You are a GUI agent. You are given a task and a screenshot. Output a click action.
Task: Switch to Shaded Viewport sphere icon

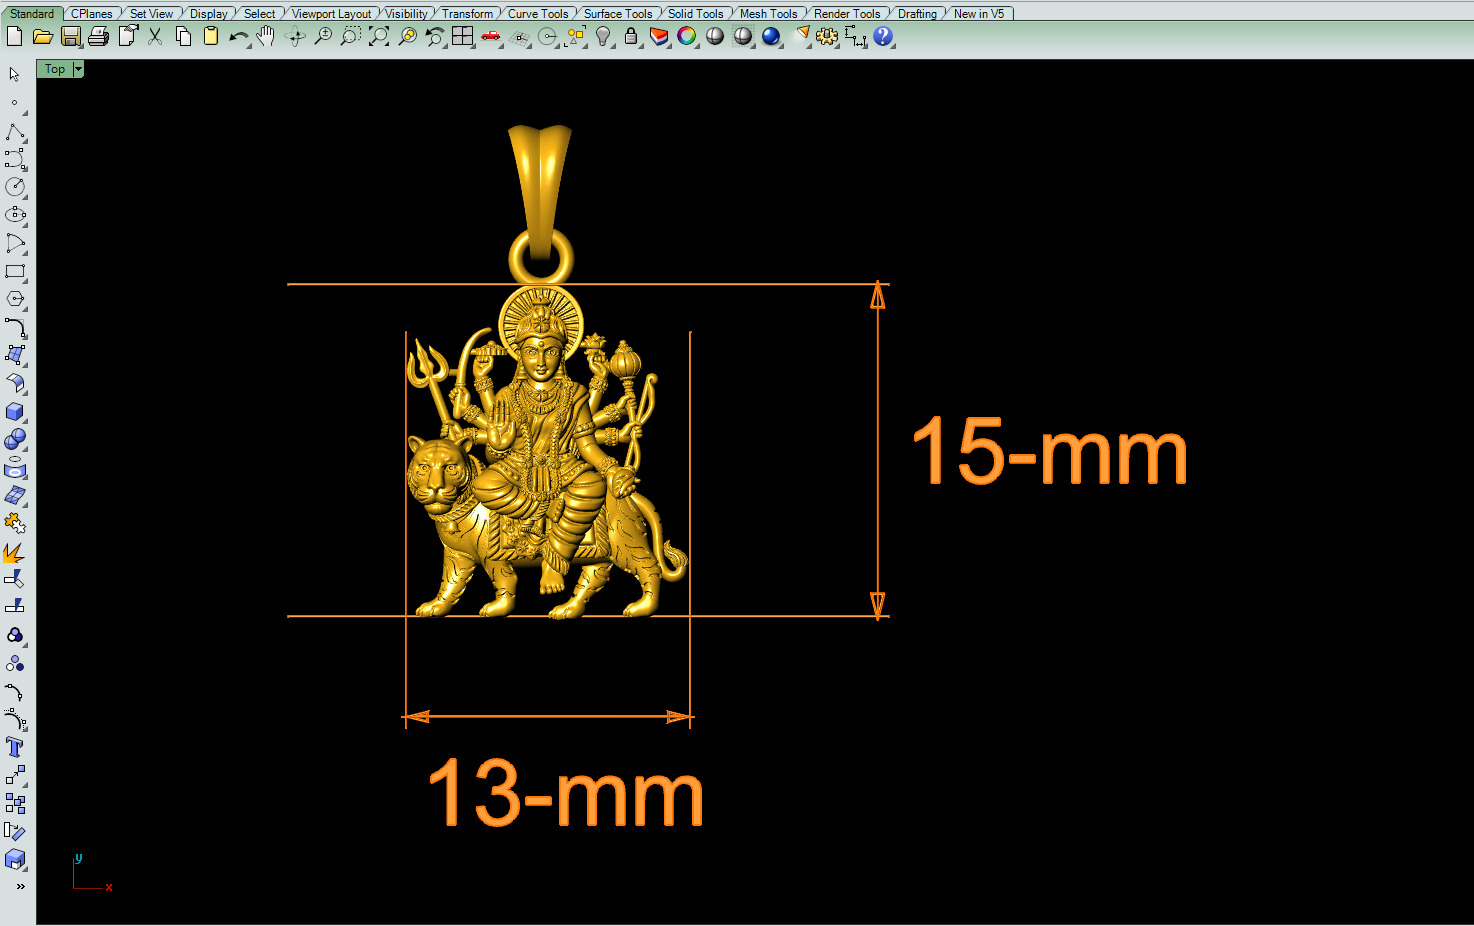click(x=715, y=36)
